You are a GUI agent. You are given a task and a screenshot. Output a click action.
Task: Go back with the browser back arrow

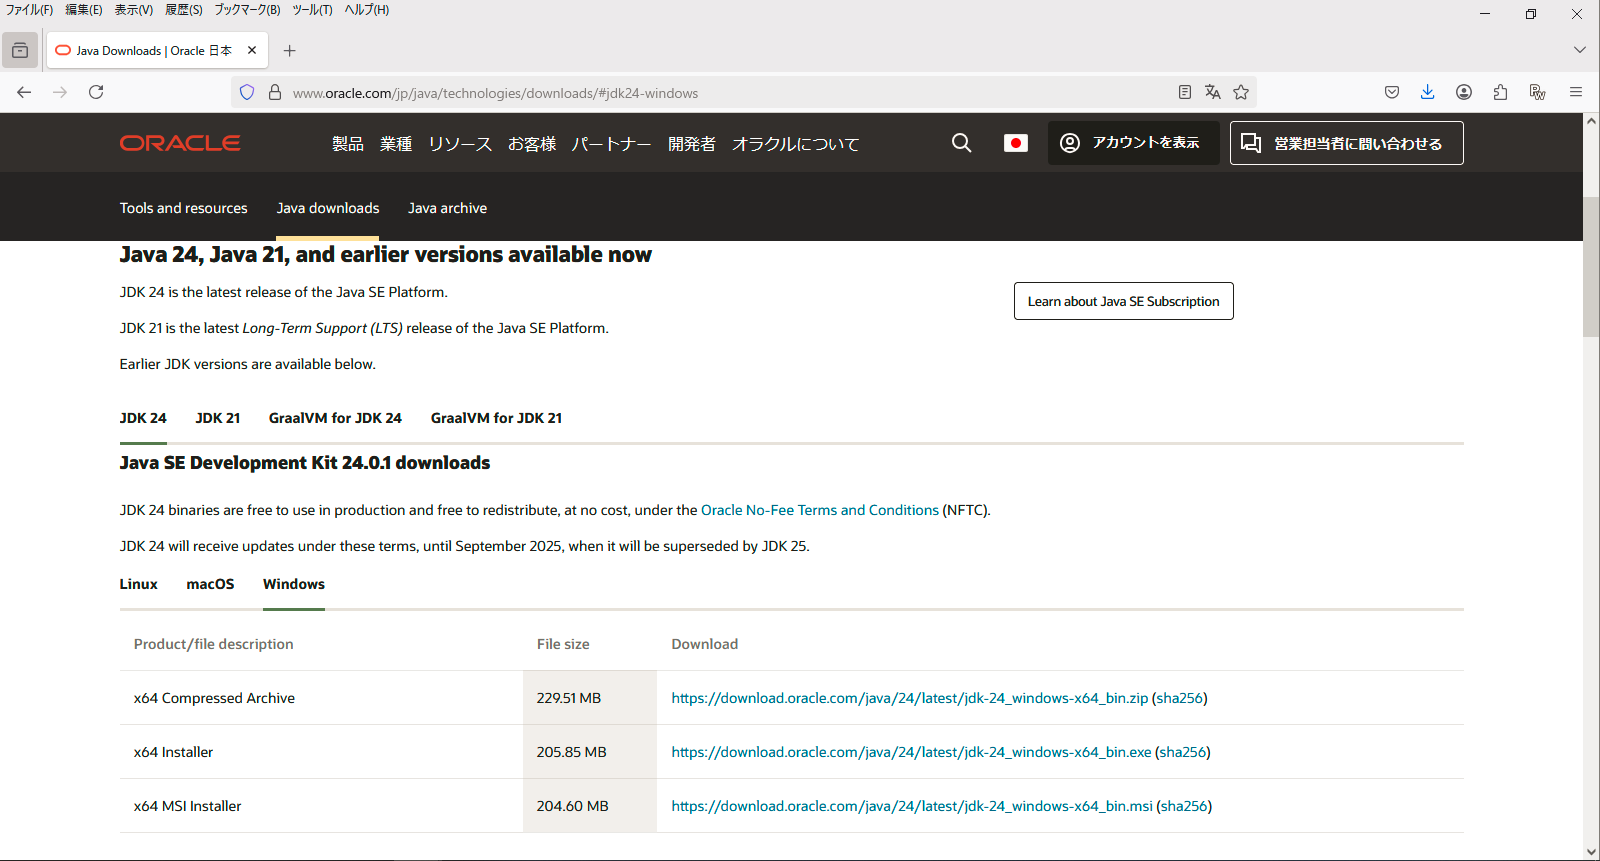(24, 92)
